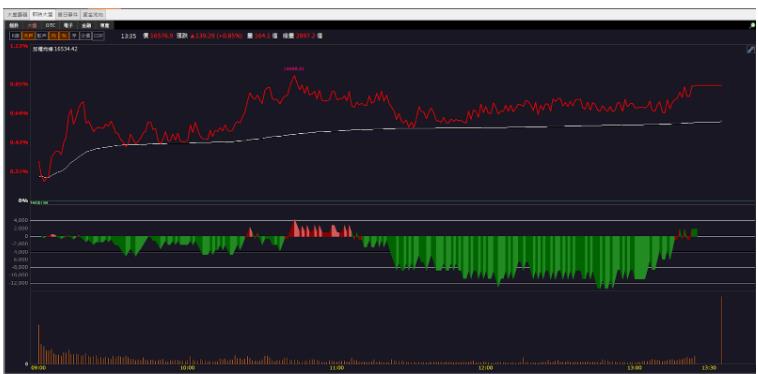Screen dimensions: 758x374
Task: Open the fourth tab in the top tab bar
Action: 93,14
